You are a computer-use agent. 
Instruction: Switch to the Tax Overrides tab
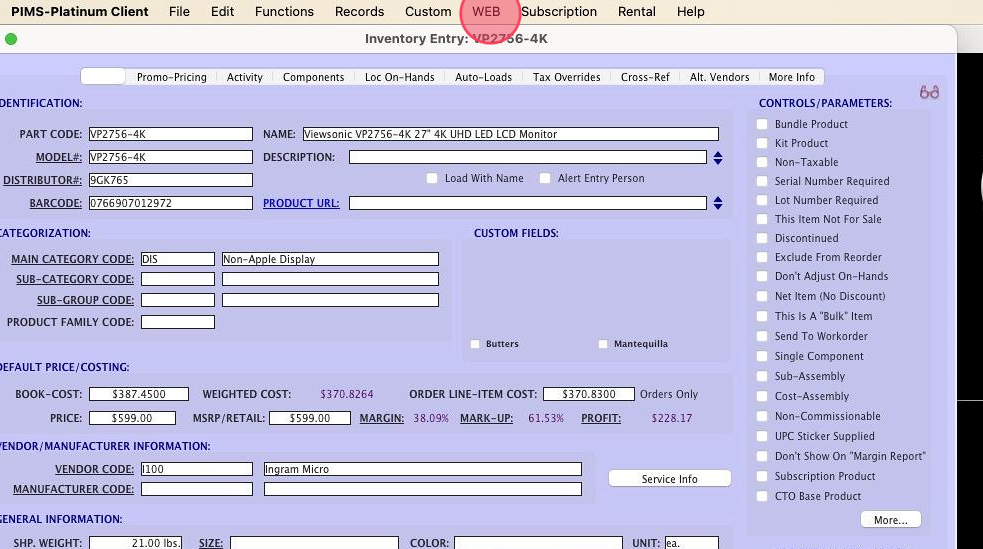point(567,77)
